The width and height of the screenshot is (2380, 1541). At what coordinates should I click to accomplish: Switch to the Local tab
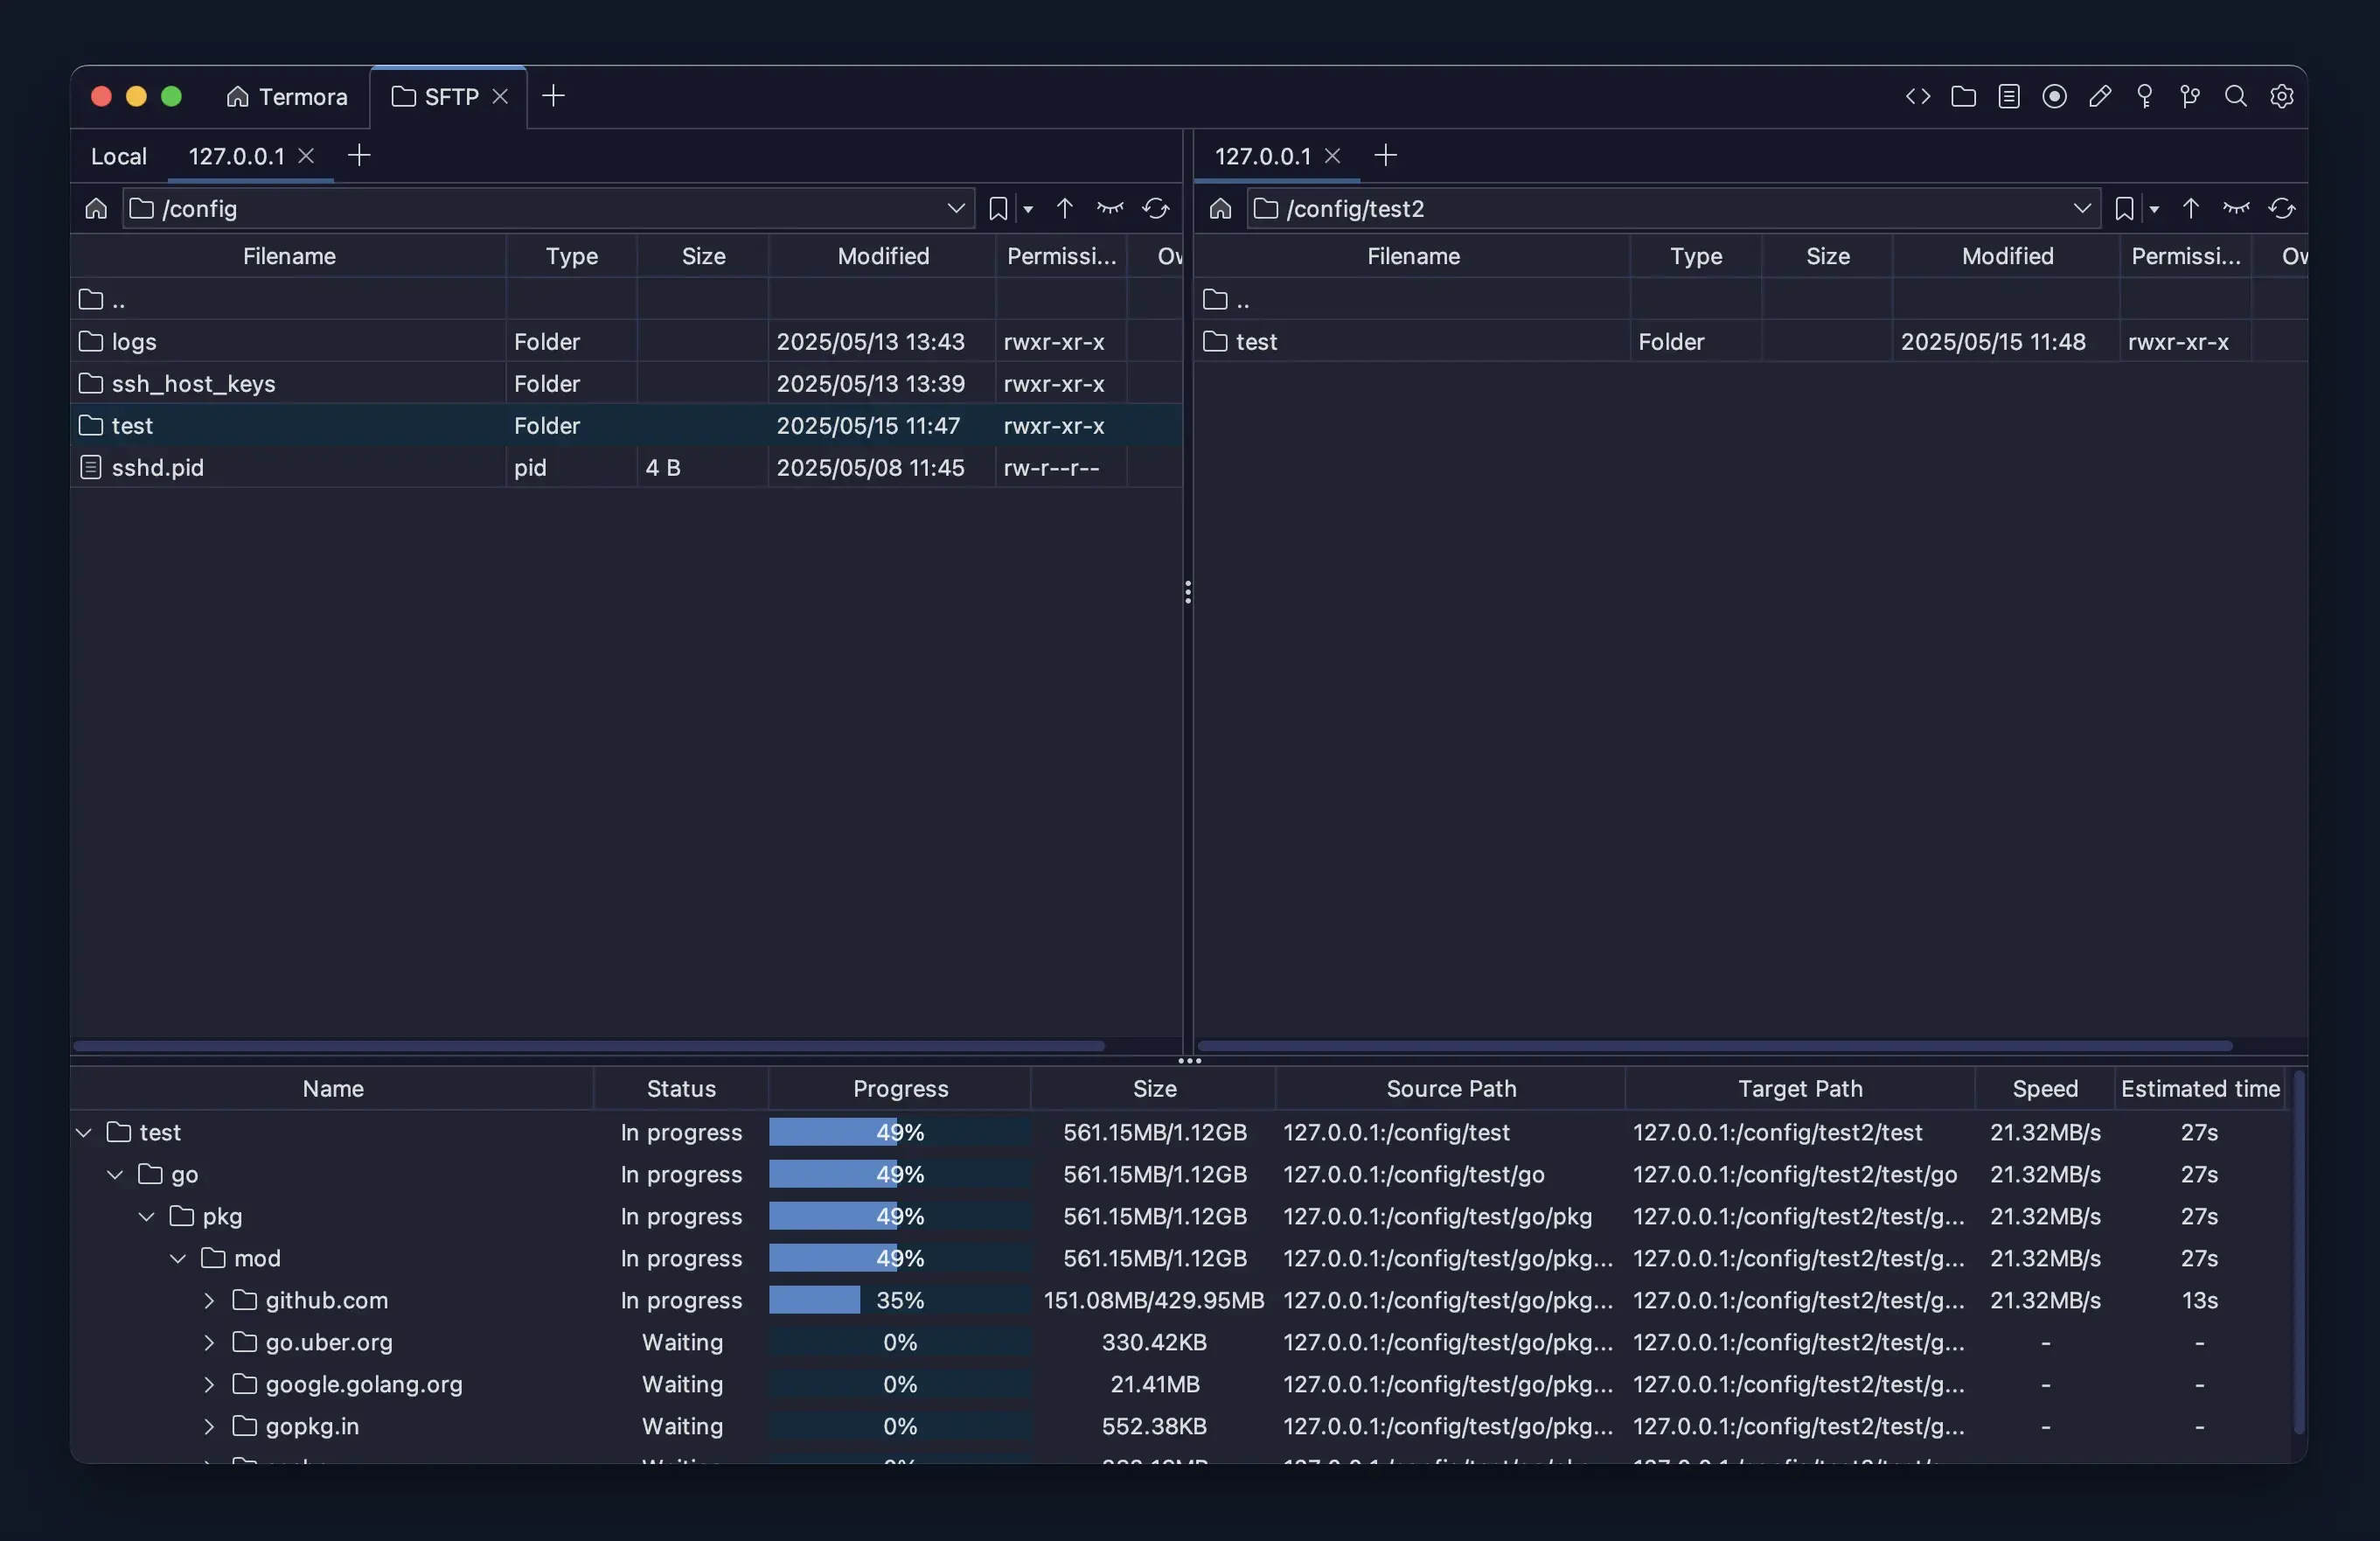point(118,156)
